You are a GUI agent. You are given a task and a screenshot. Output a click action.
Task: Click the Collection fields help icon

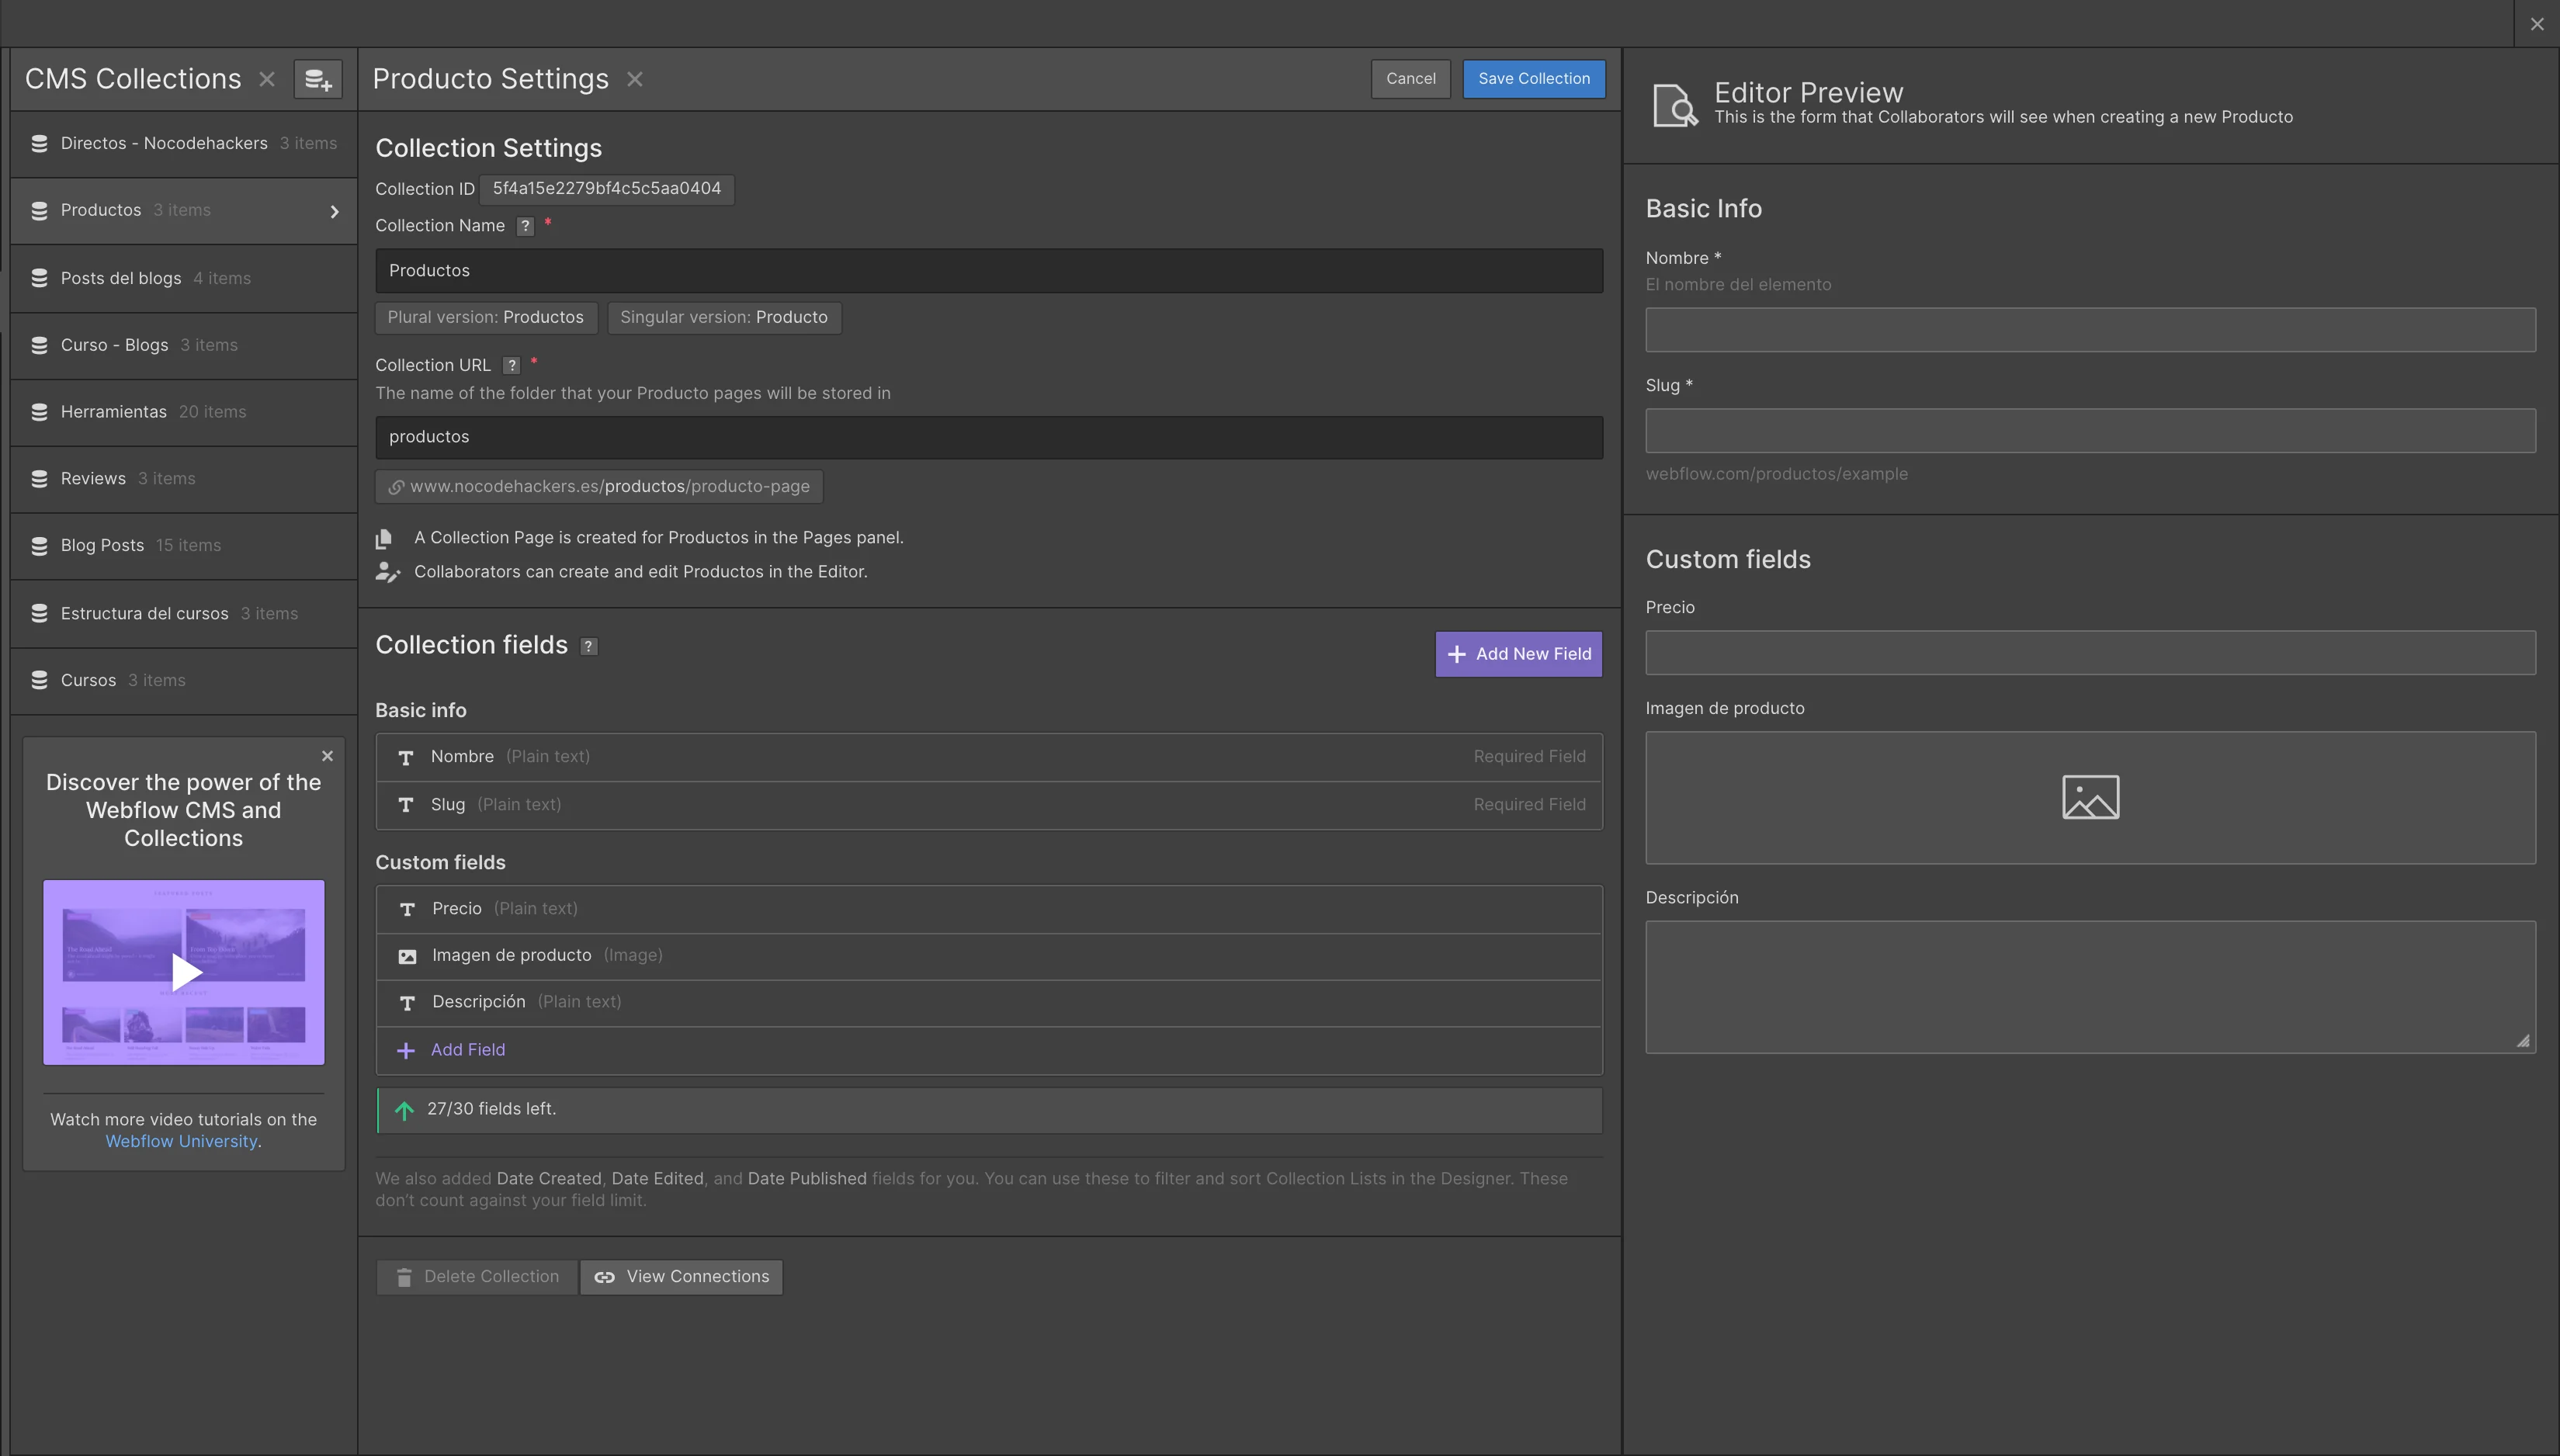tap(589, 646)
